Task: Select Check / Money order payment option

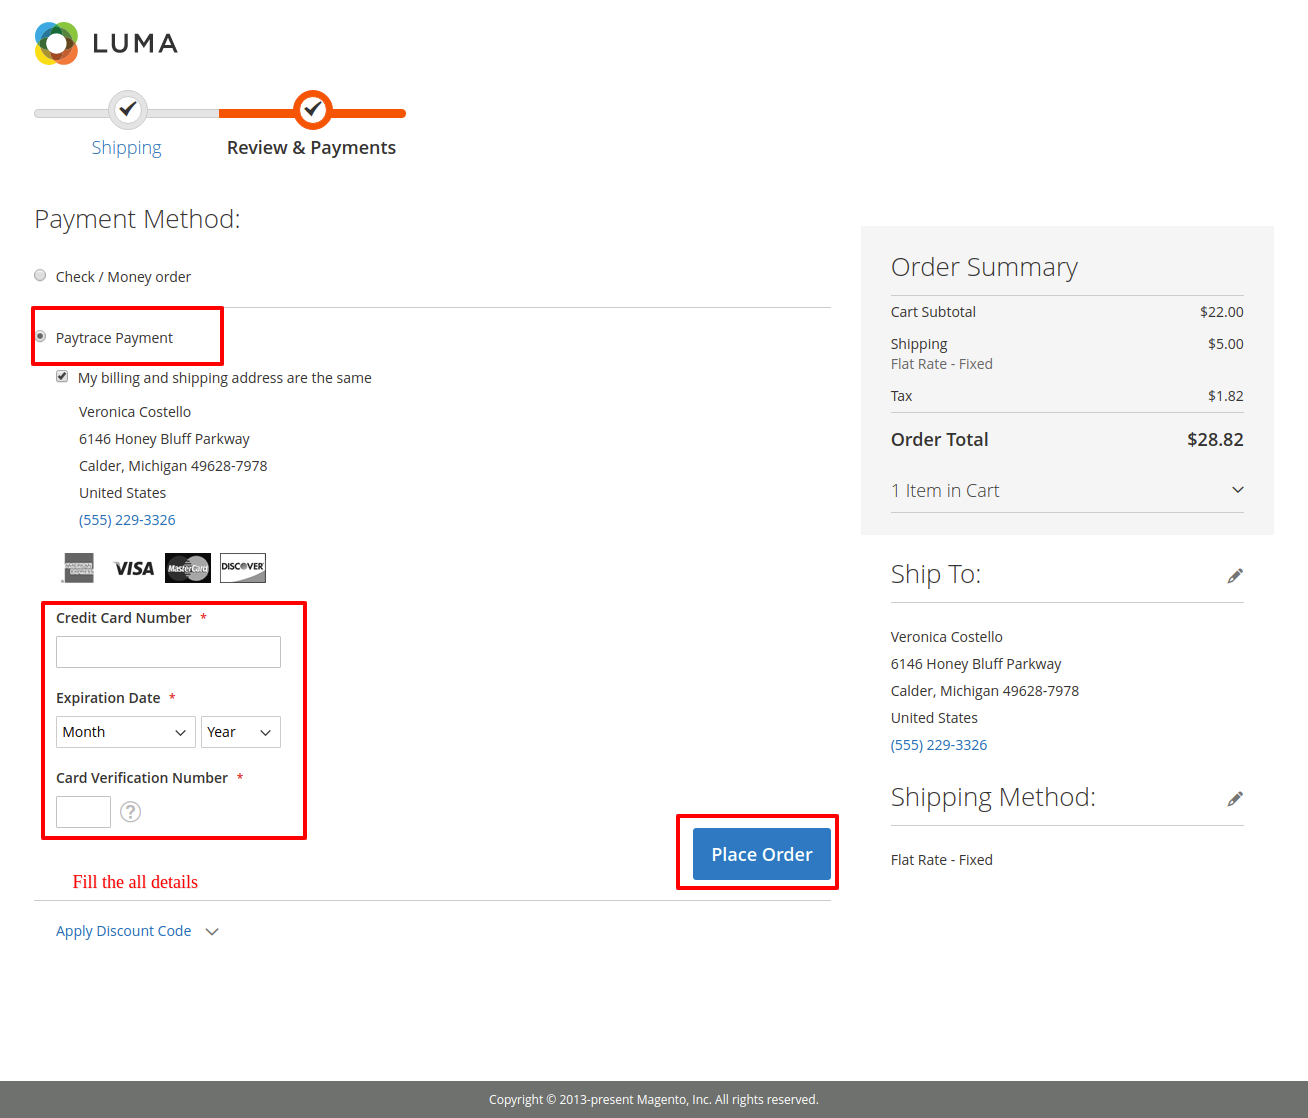Action: pos(40,276)
